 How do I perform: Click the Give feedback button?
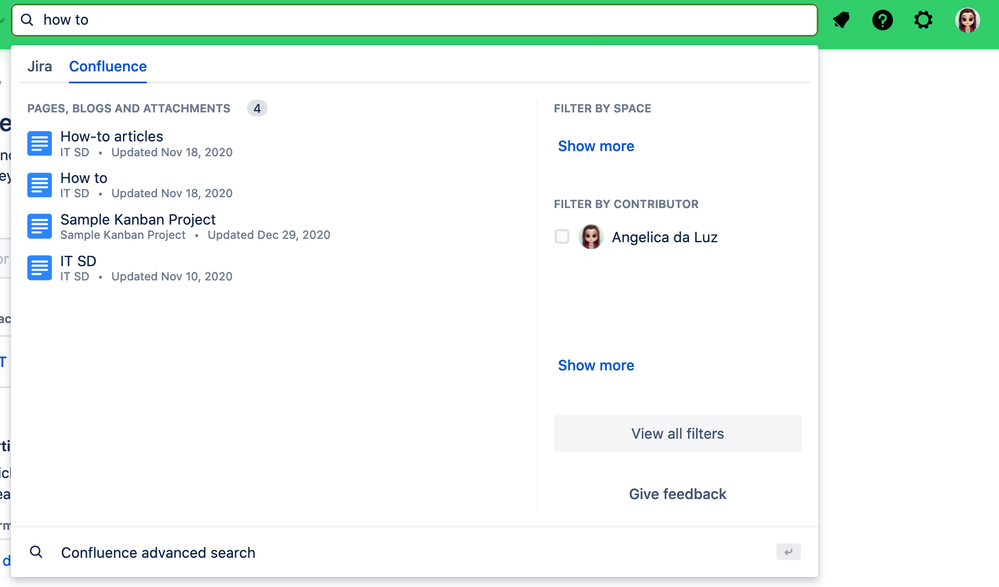coord(677,494)
